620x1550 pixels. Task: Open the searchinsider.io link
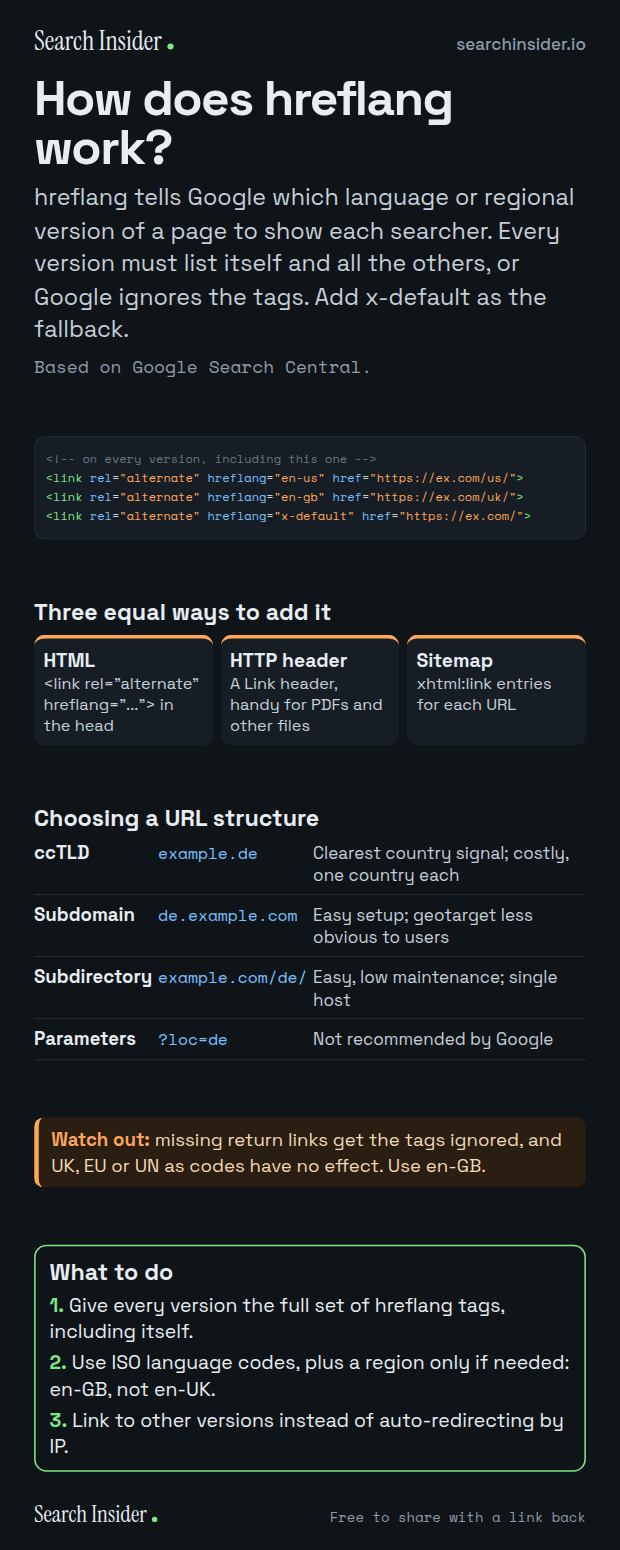[x=521, y=45]
